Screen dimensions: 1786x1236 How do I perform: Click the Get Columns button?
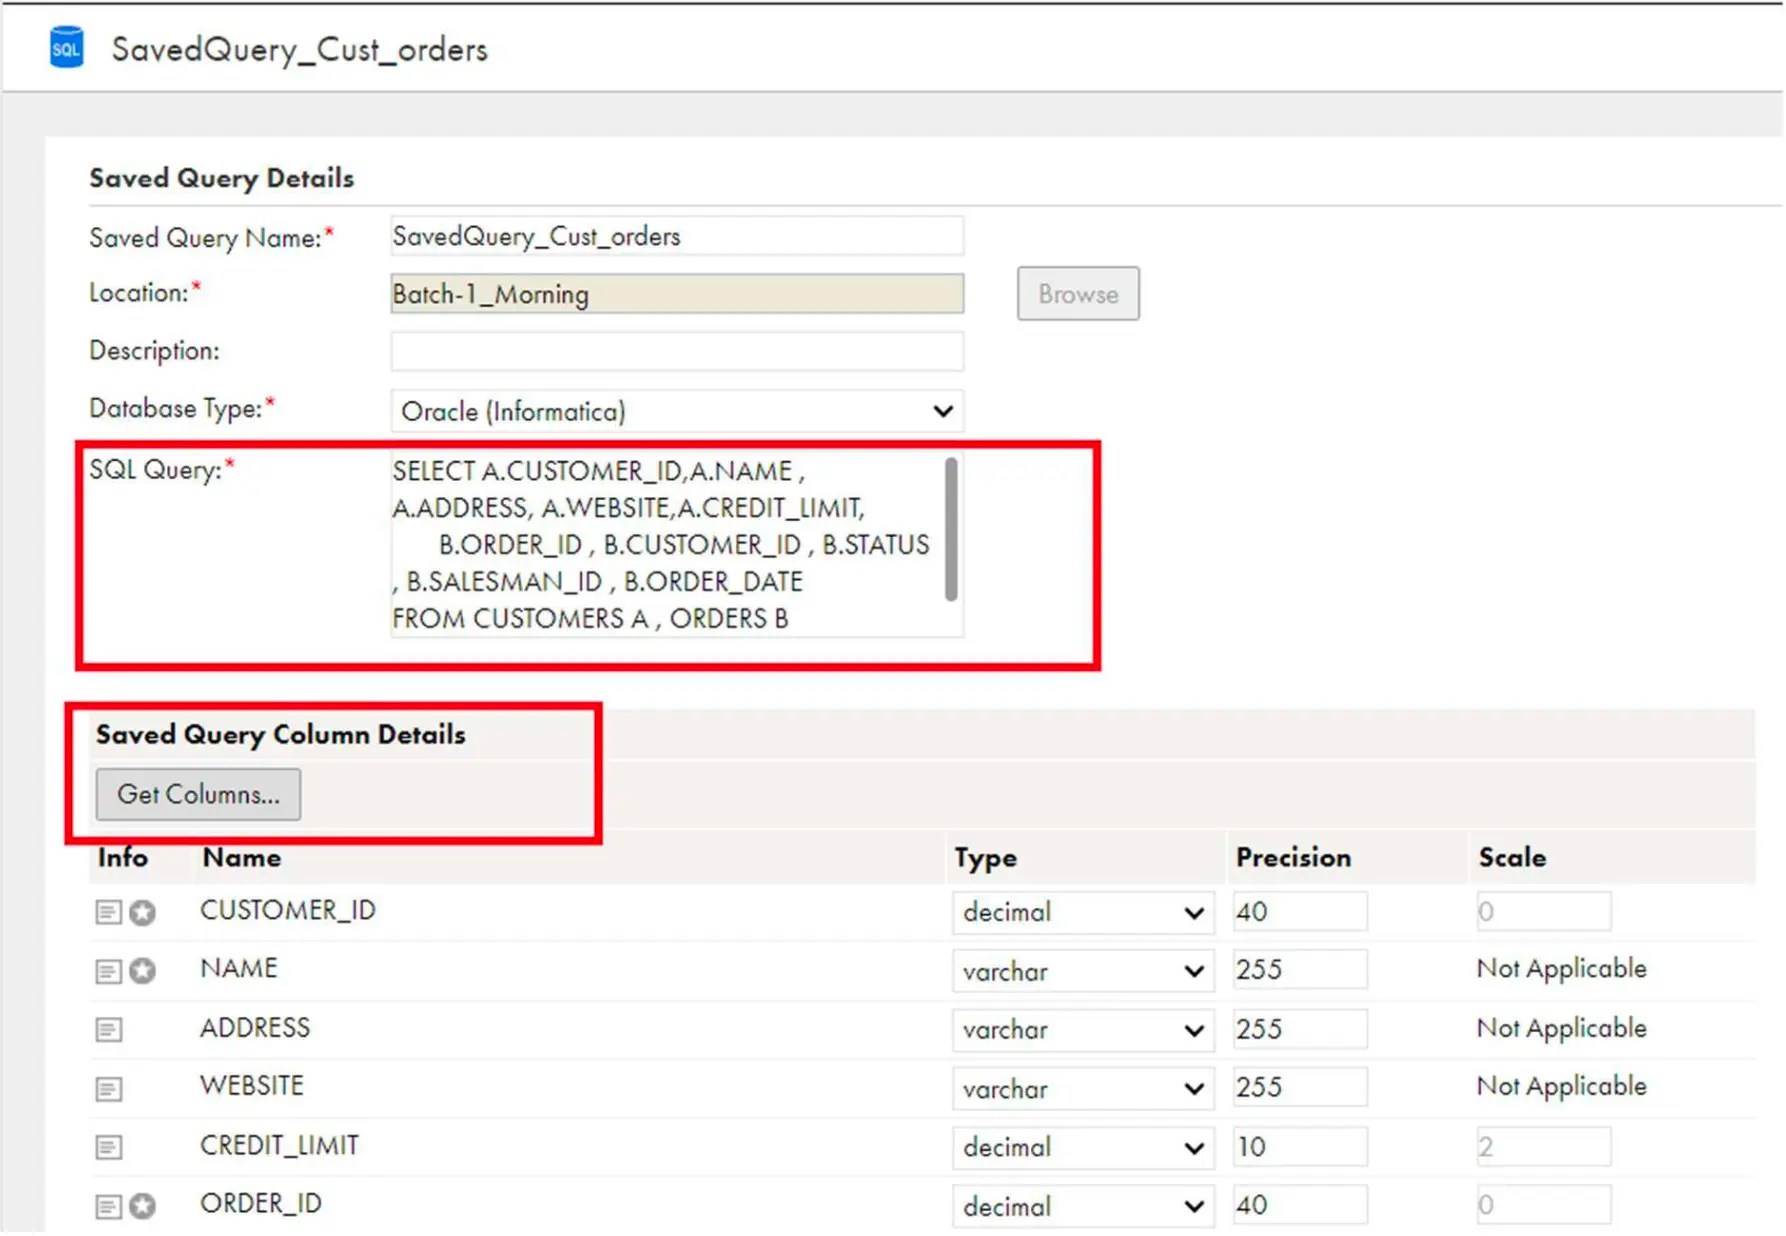[197, 794]
